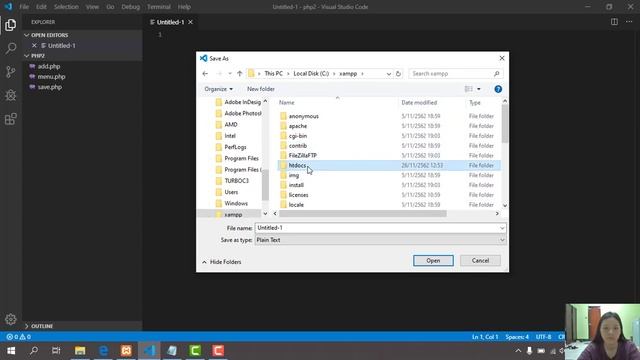Viewport: 640px width, 360px height.
Task: Select the apache folder
Action: pos(298,126)
